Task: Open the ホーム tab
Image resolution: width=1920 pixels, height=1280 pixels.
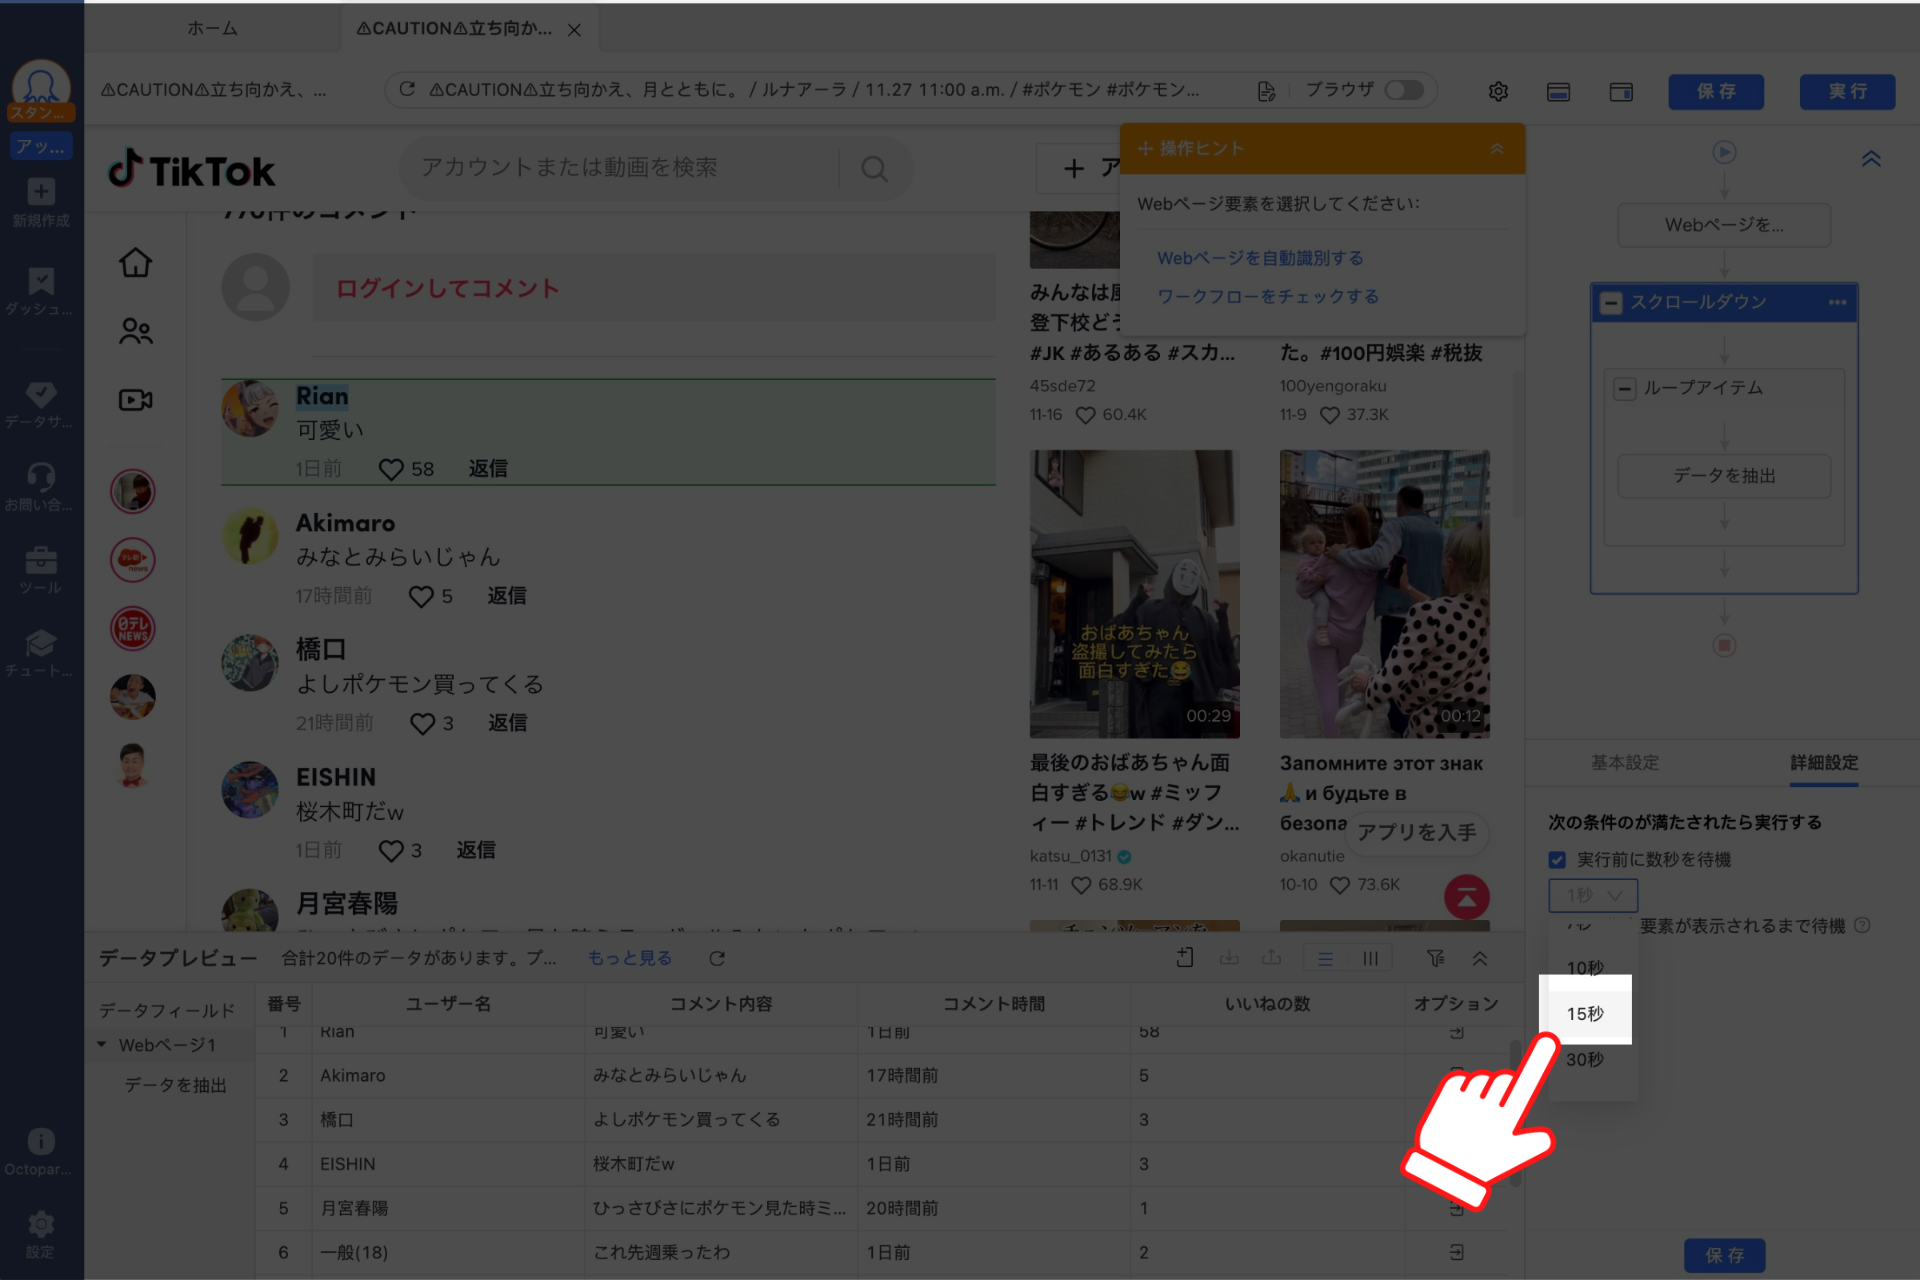Action: pos(212,29)
